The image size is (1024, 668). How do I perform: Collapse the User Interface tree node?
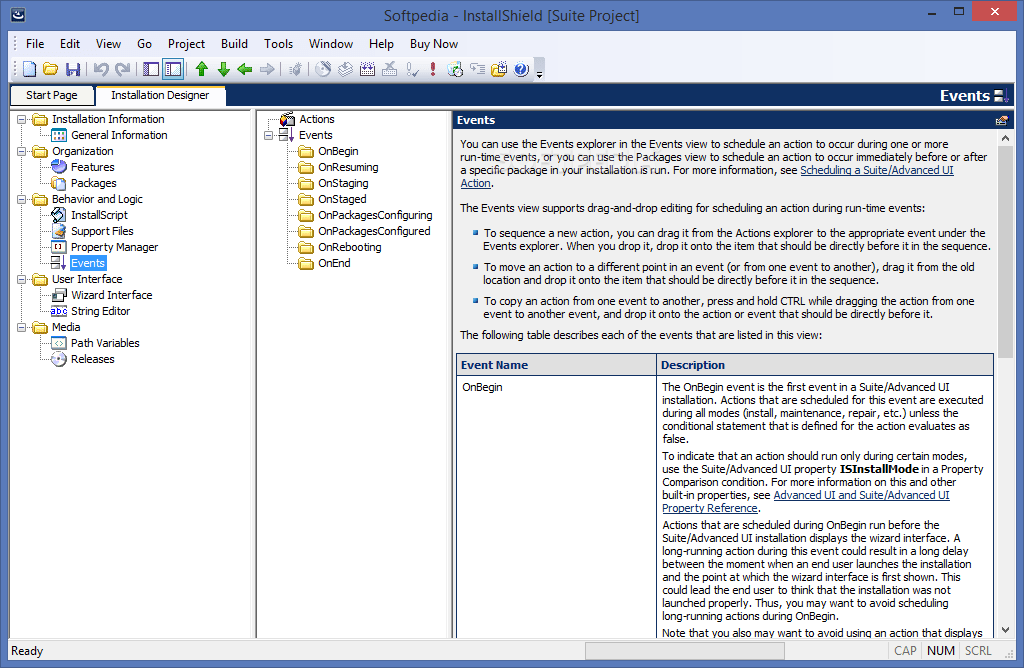click(22, 279)
